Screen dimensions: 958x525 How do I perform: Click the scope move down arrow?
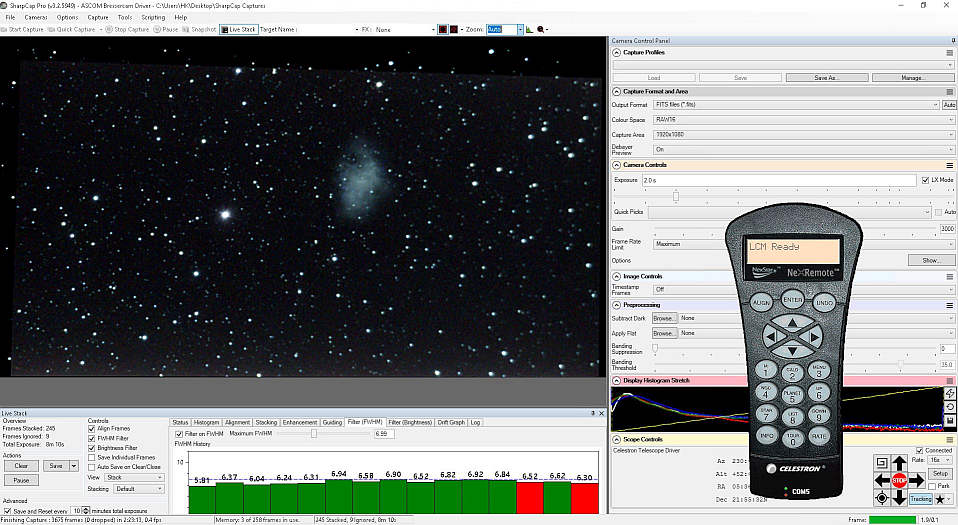(899, 497)
